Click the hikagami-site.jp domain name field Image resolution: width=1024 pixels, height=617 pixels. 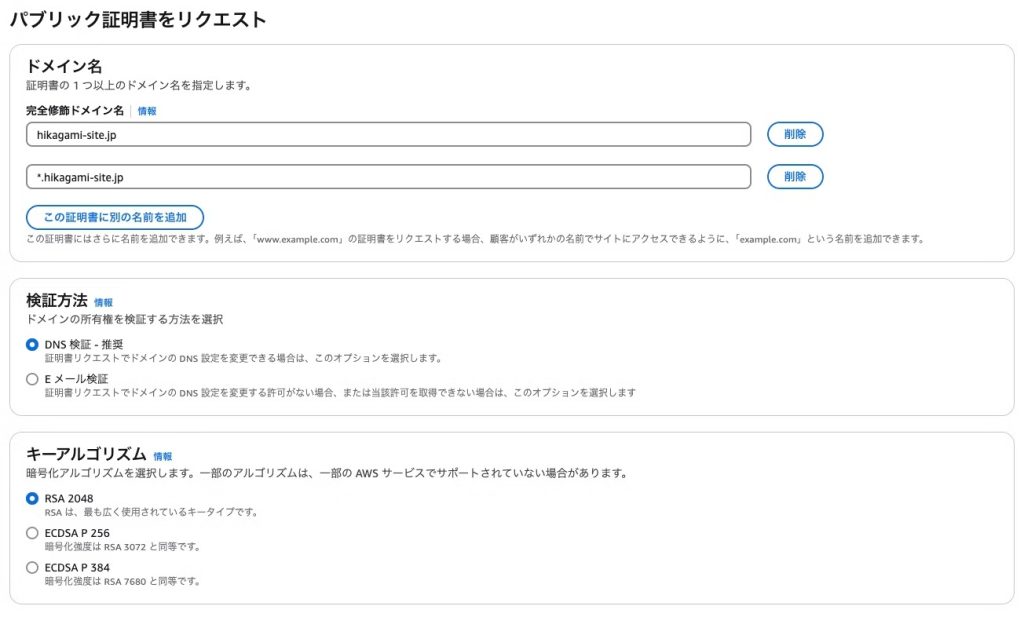pos(388,134)
